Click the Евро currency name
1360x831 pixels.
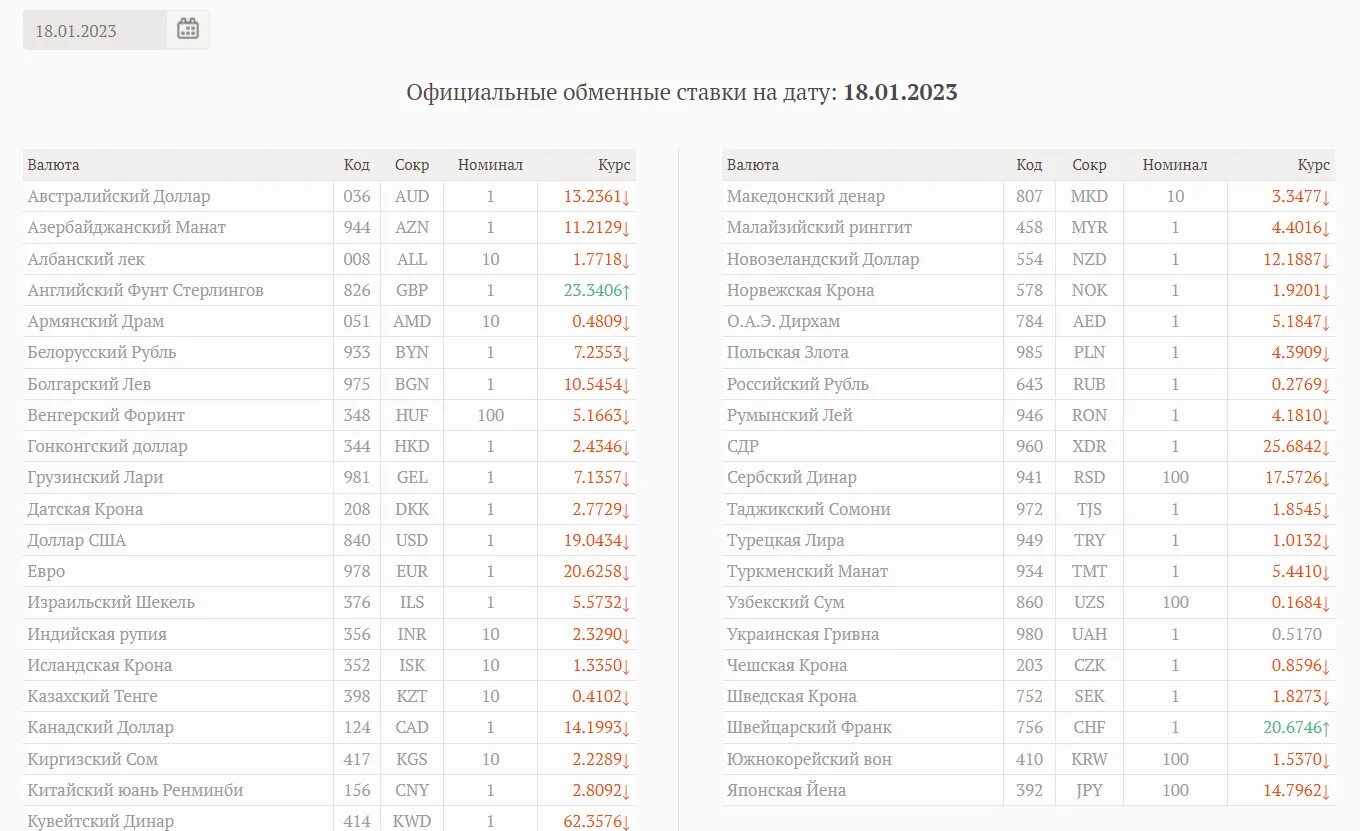46,572
